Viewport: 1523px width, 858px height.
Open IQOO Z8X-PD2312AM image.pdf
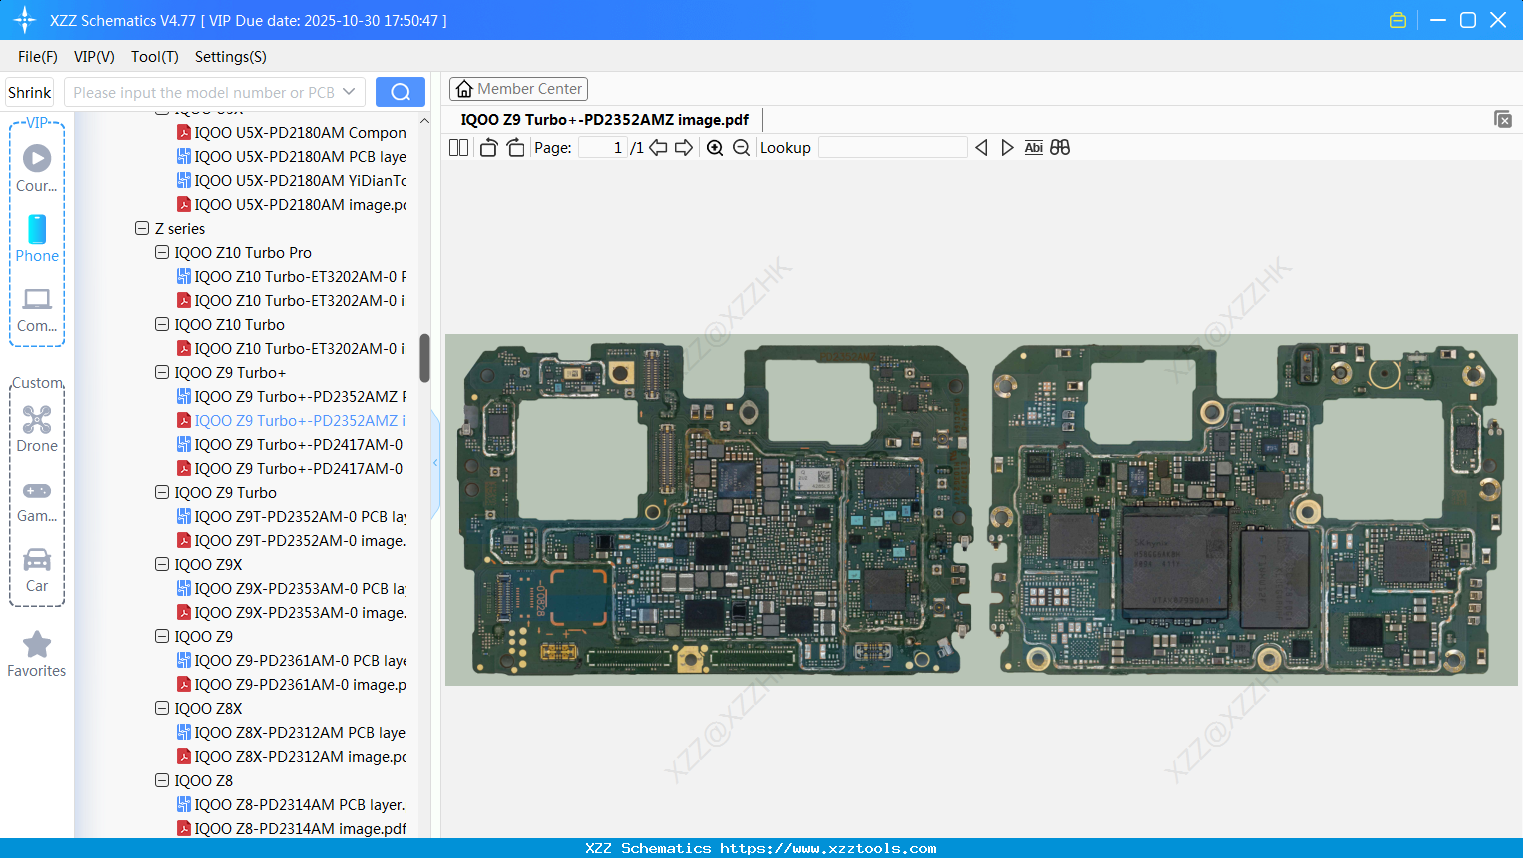point(292,756)
